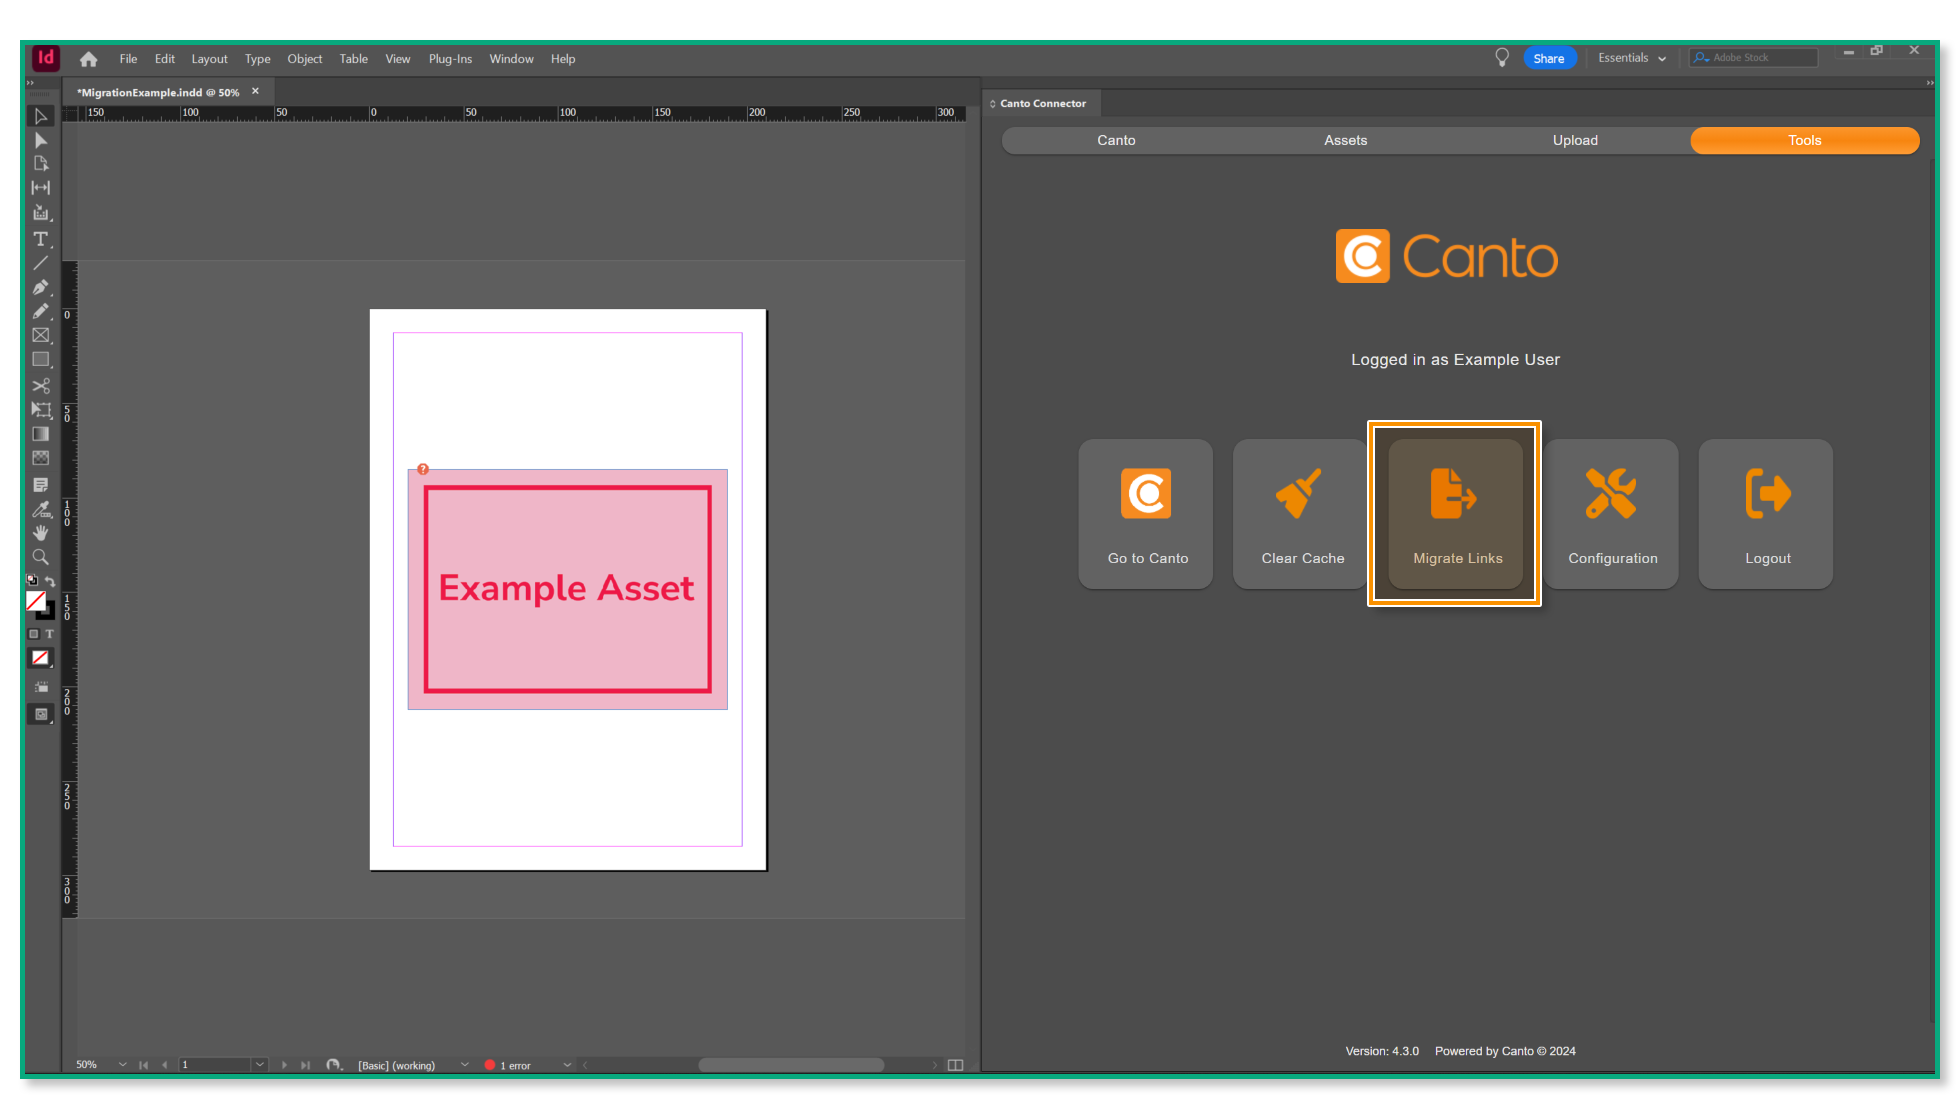Click the Logout button
This screenshot has width=1960, height=1120.
pos(1766,514)
